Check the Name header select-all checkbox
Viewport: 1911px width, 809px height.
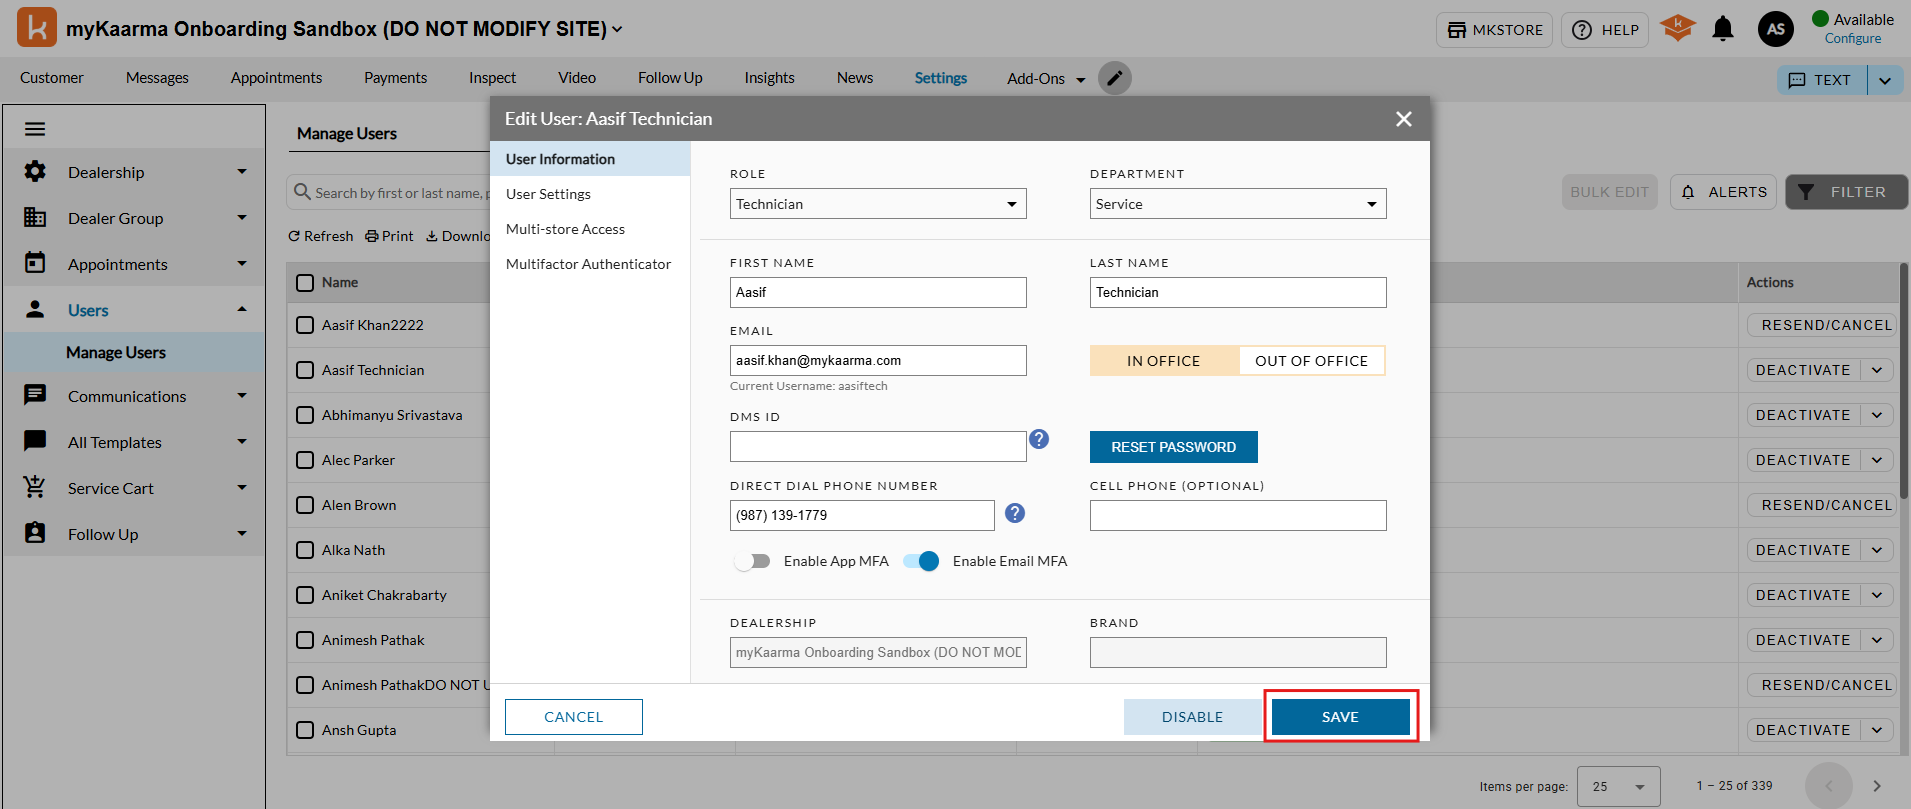tap(305, 283)
